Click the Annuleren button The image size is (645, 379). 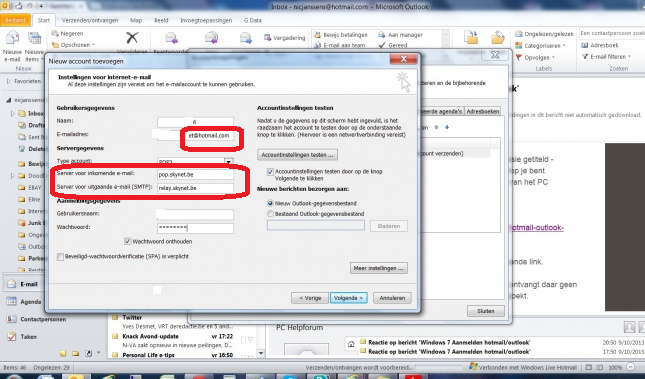tap(392, 298)
